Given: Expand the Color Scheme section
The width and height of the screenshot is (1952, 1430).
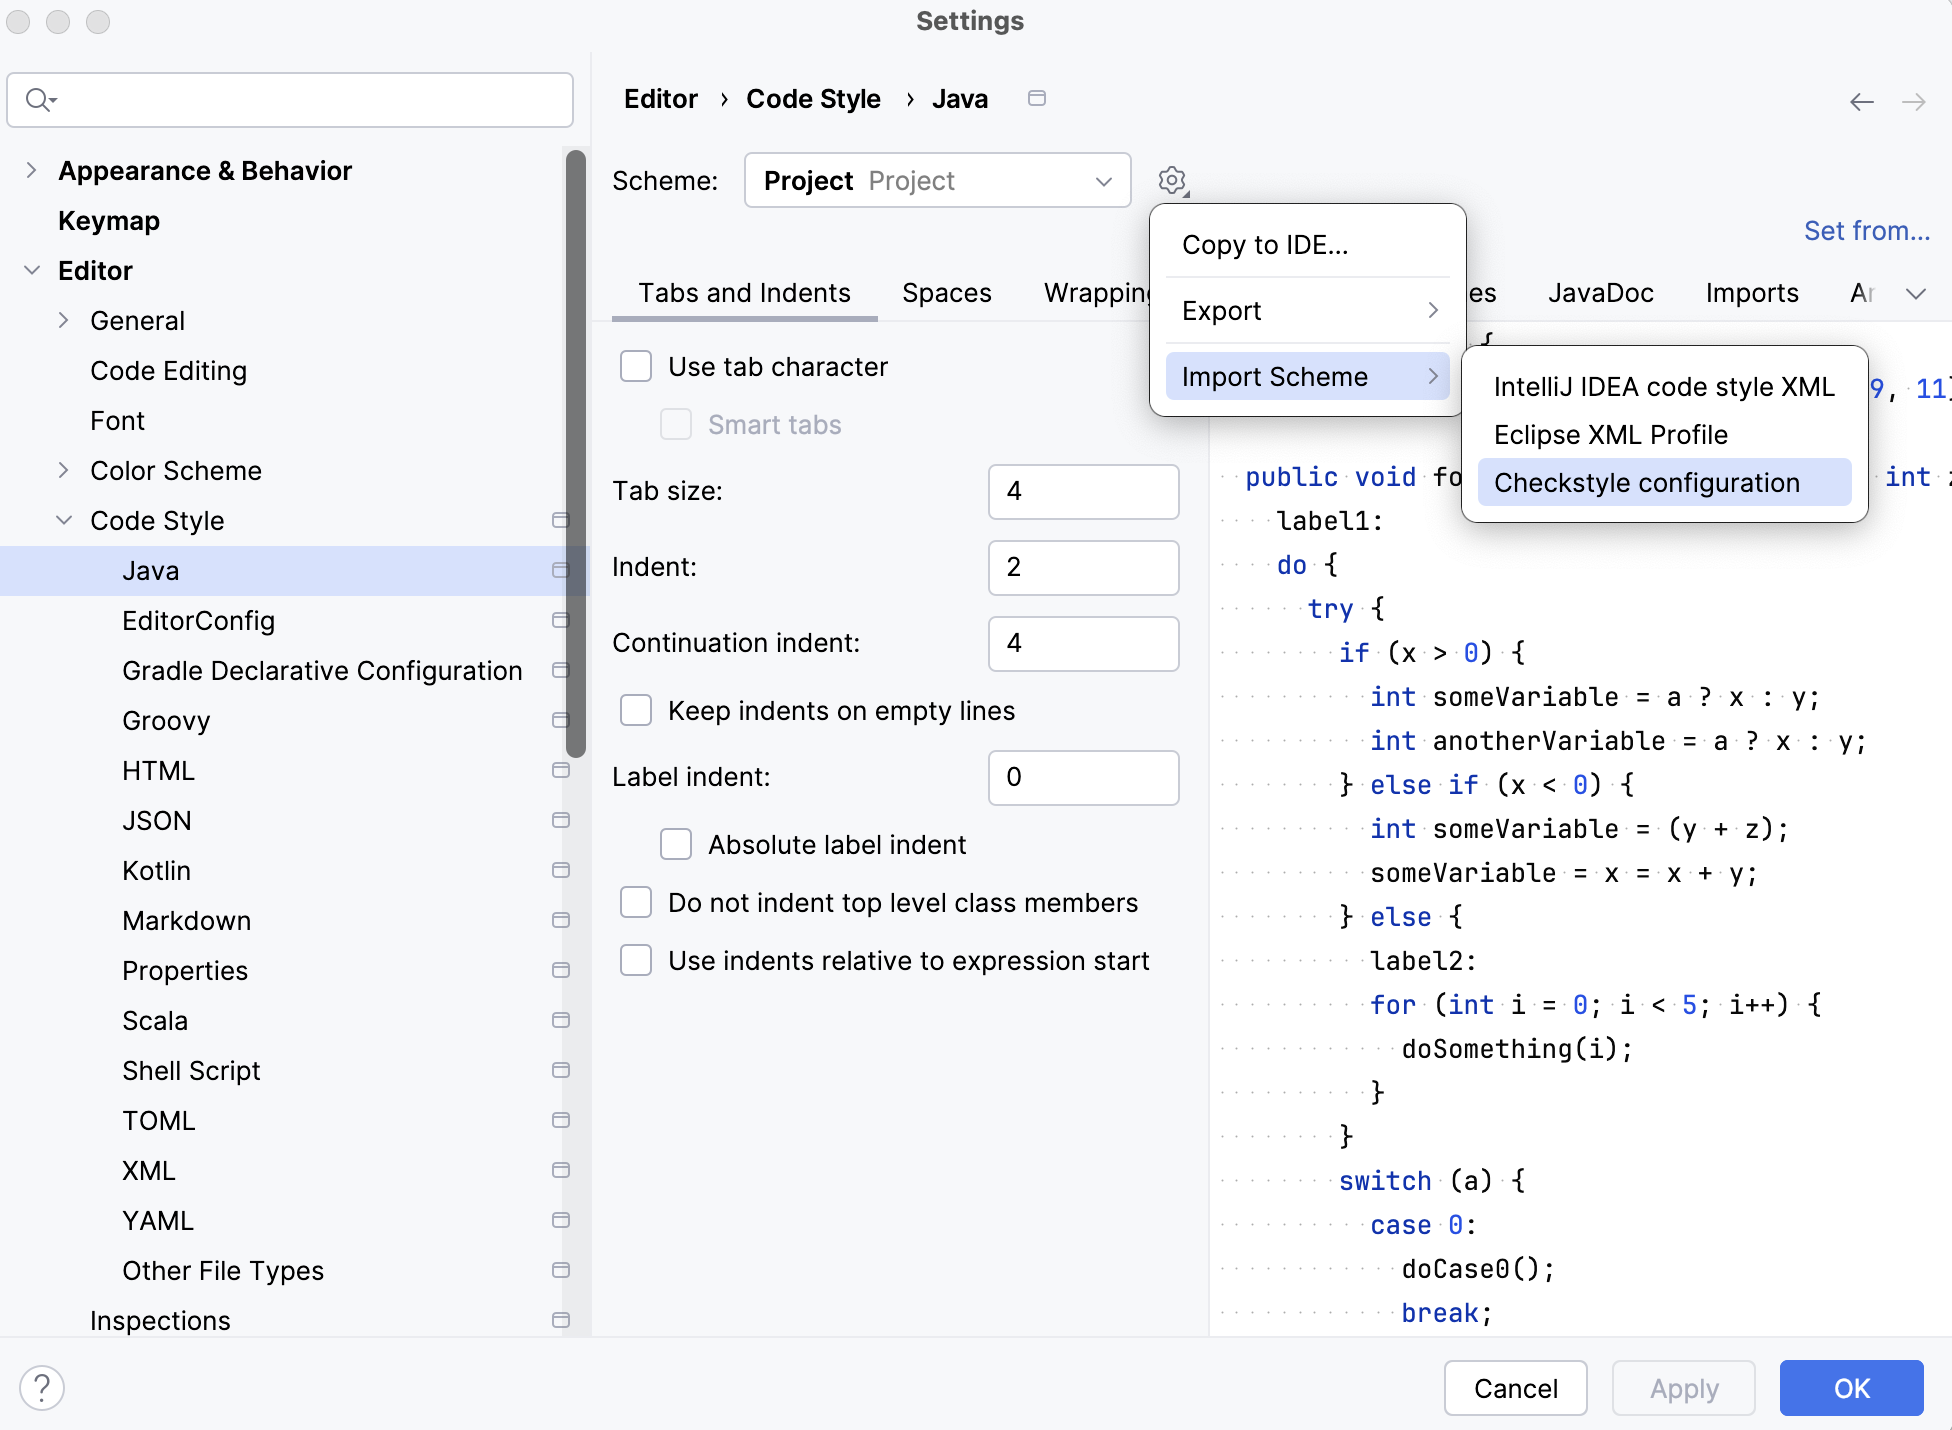Looking at the screenshot, I should pyautogui.click(x=64, y=470).
